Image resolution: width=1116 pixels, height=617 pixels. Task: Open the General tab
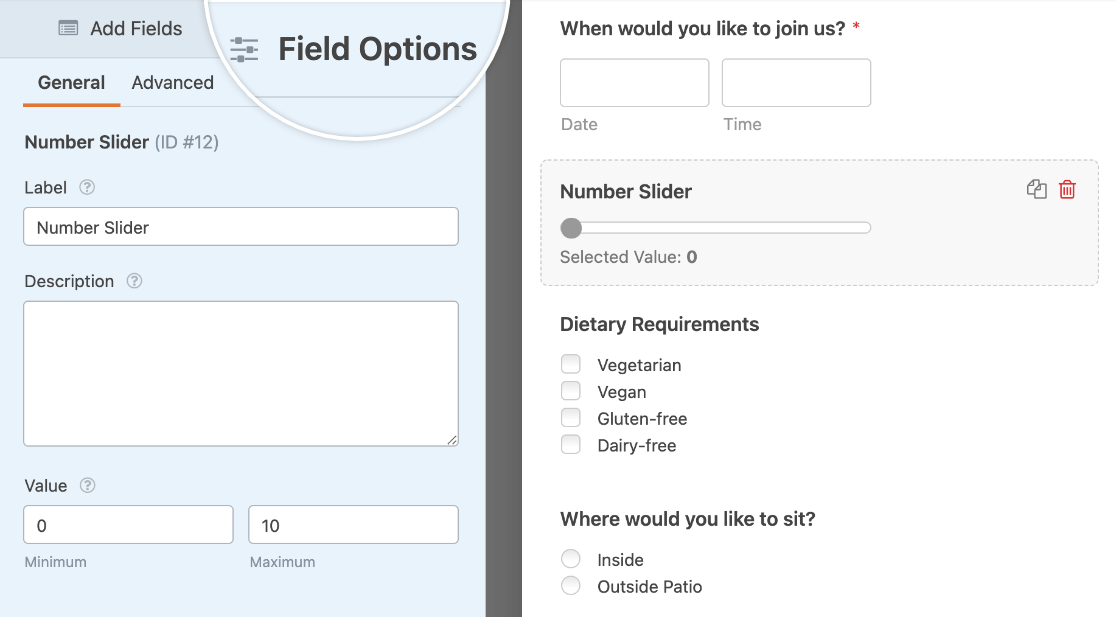71,83
